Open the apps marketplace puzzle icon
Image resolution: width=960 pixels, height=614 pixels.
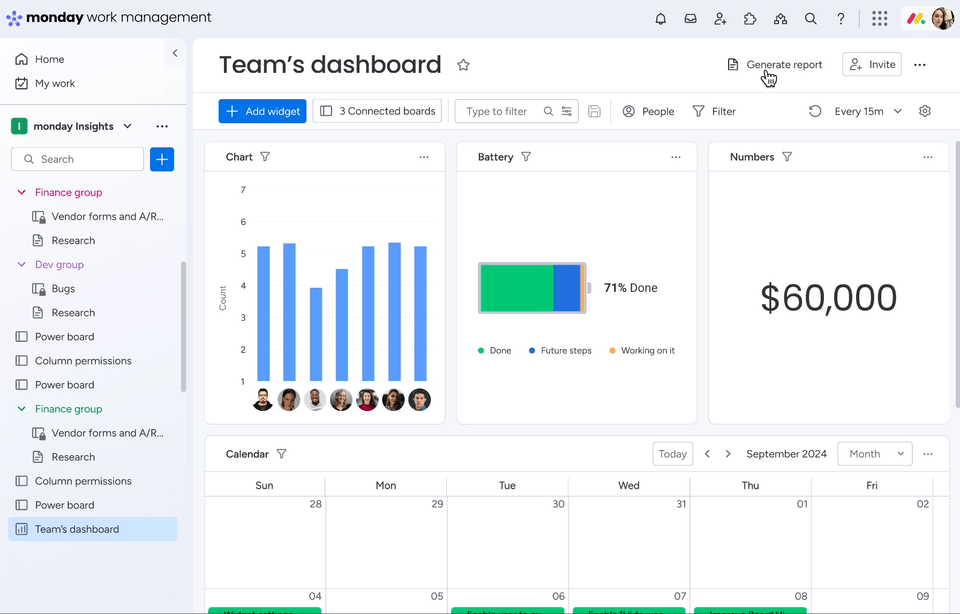(750, 18)
